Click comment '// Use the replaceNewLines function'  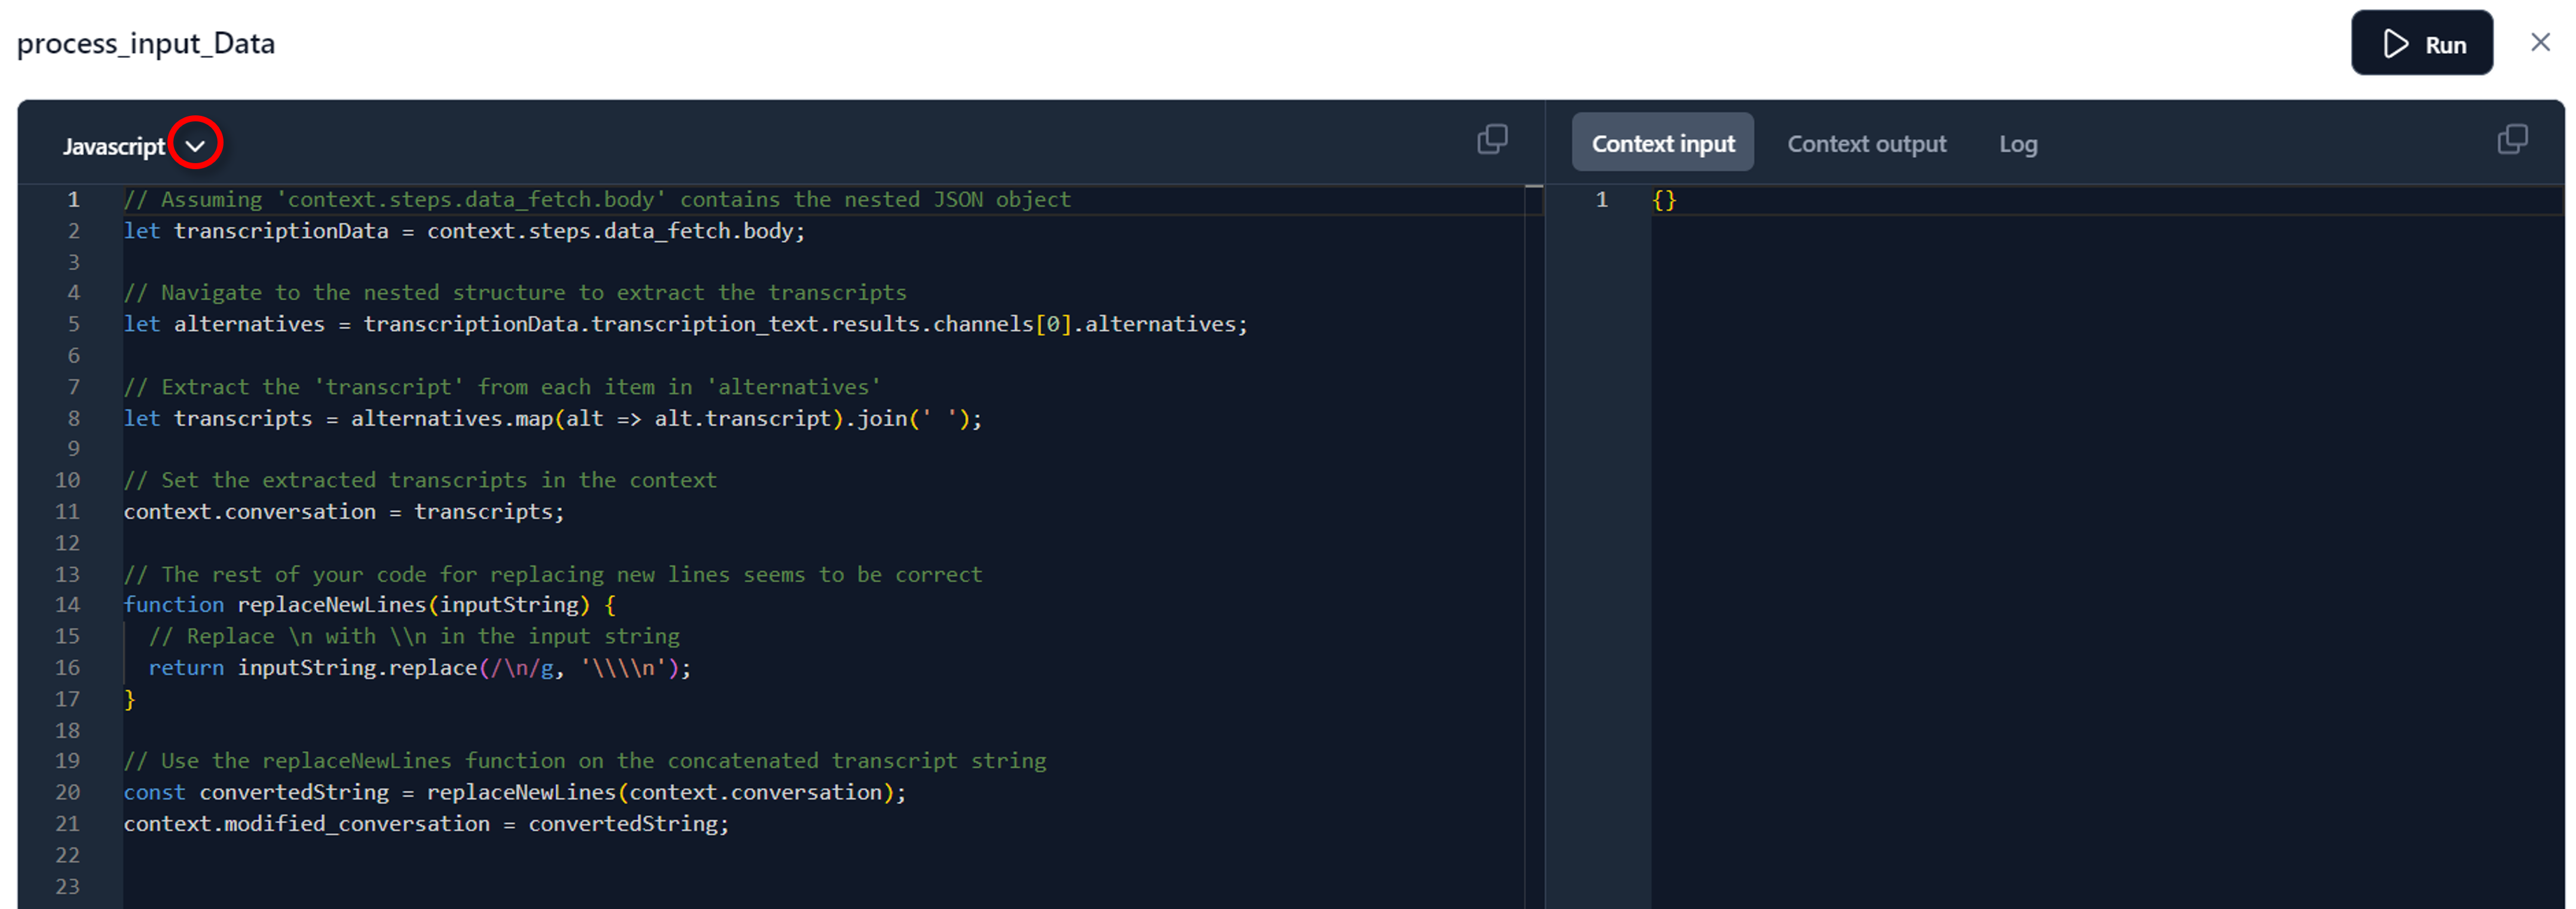tap(585, 761)
